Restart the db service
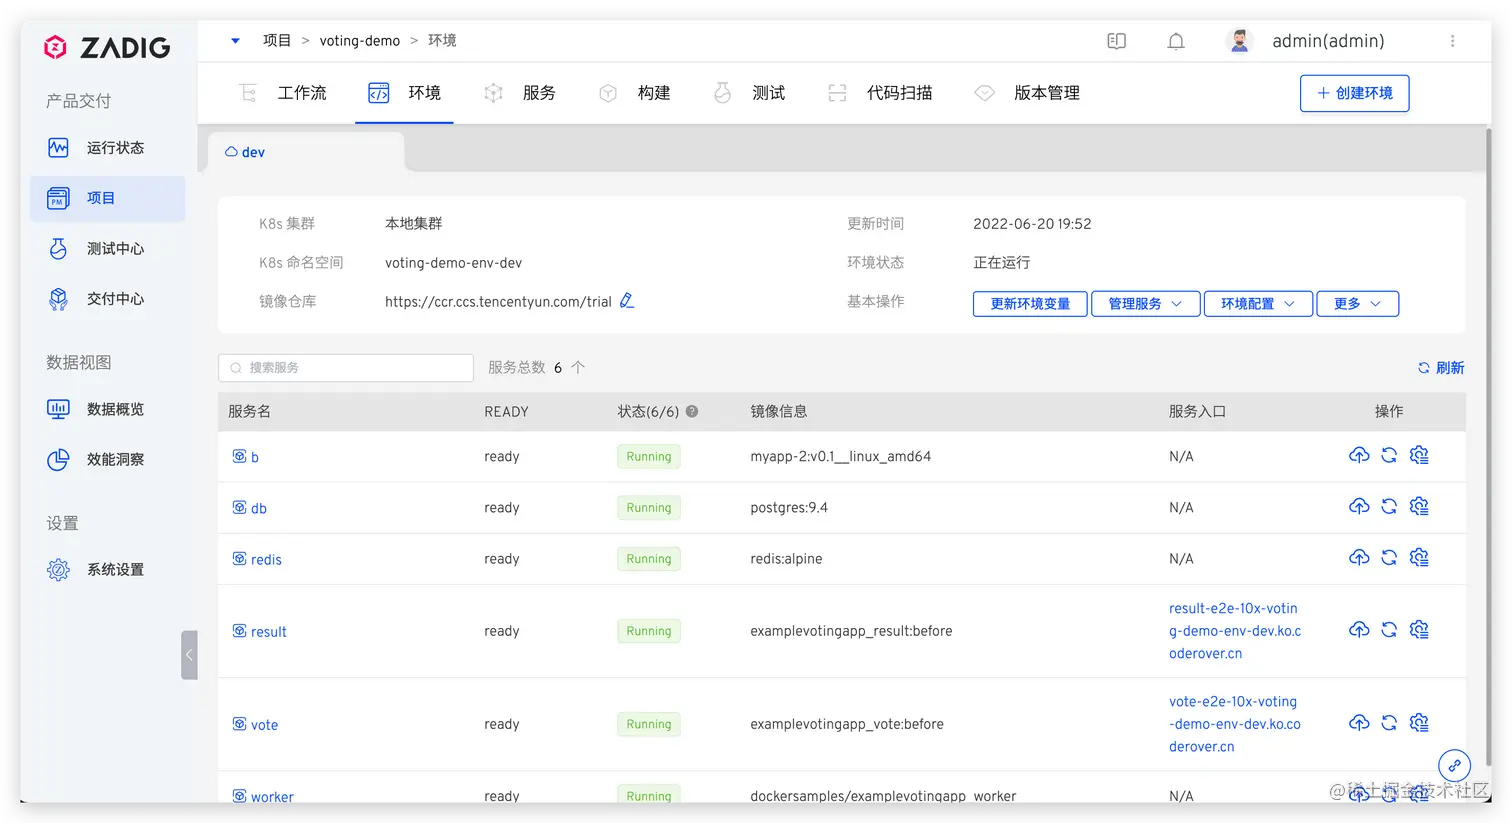This screenshot has width=1512, height=823. [x=1389, y=506]
